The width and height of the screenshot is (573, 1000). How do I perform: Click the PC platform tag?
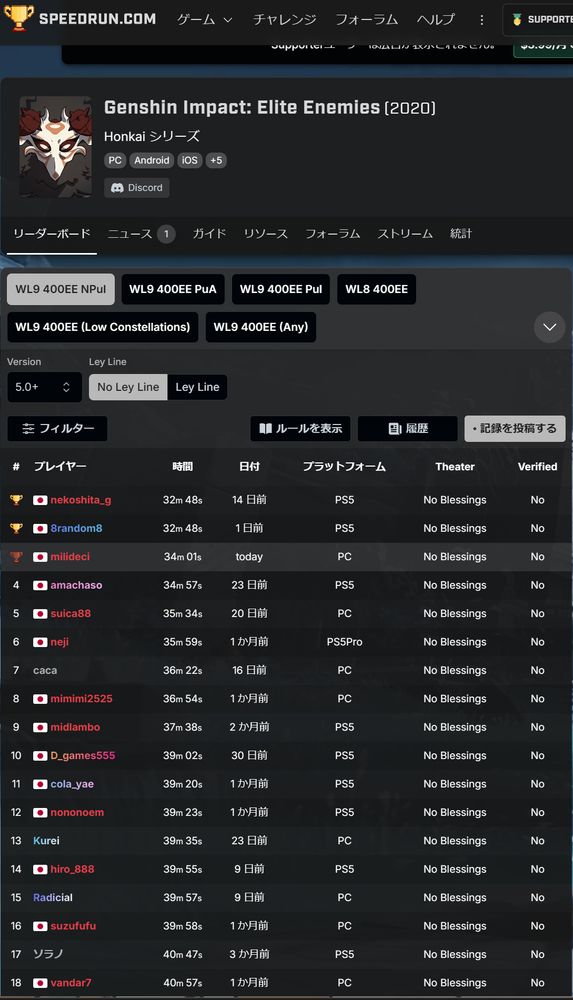tap(115, 160)
